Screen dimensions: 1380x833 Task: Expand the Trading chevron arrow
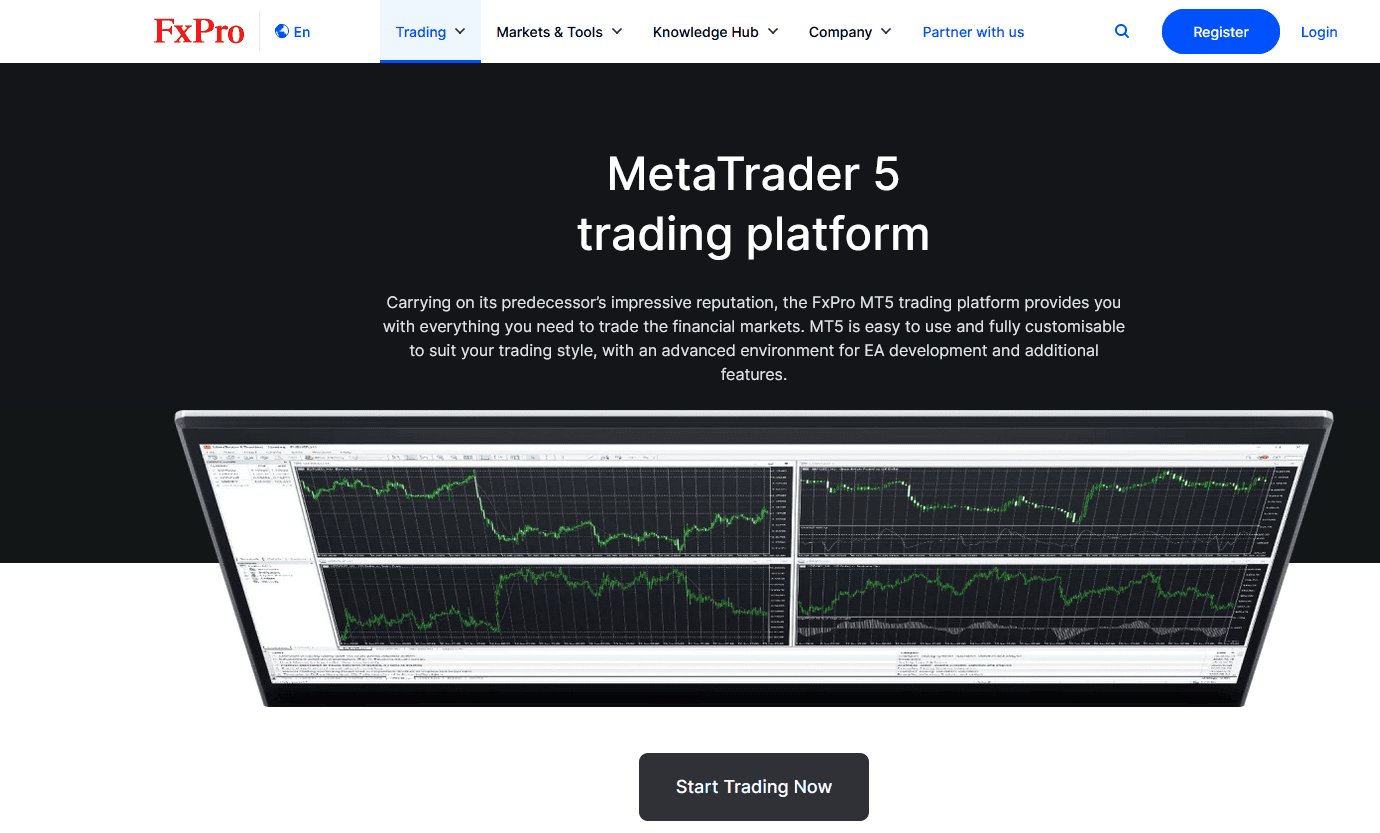[x=460, y=32]
